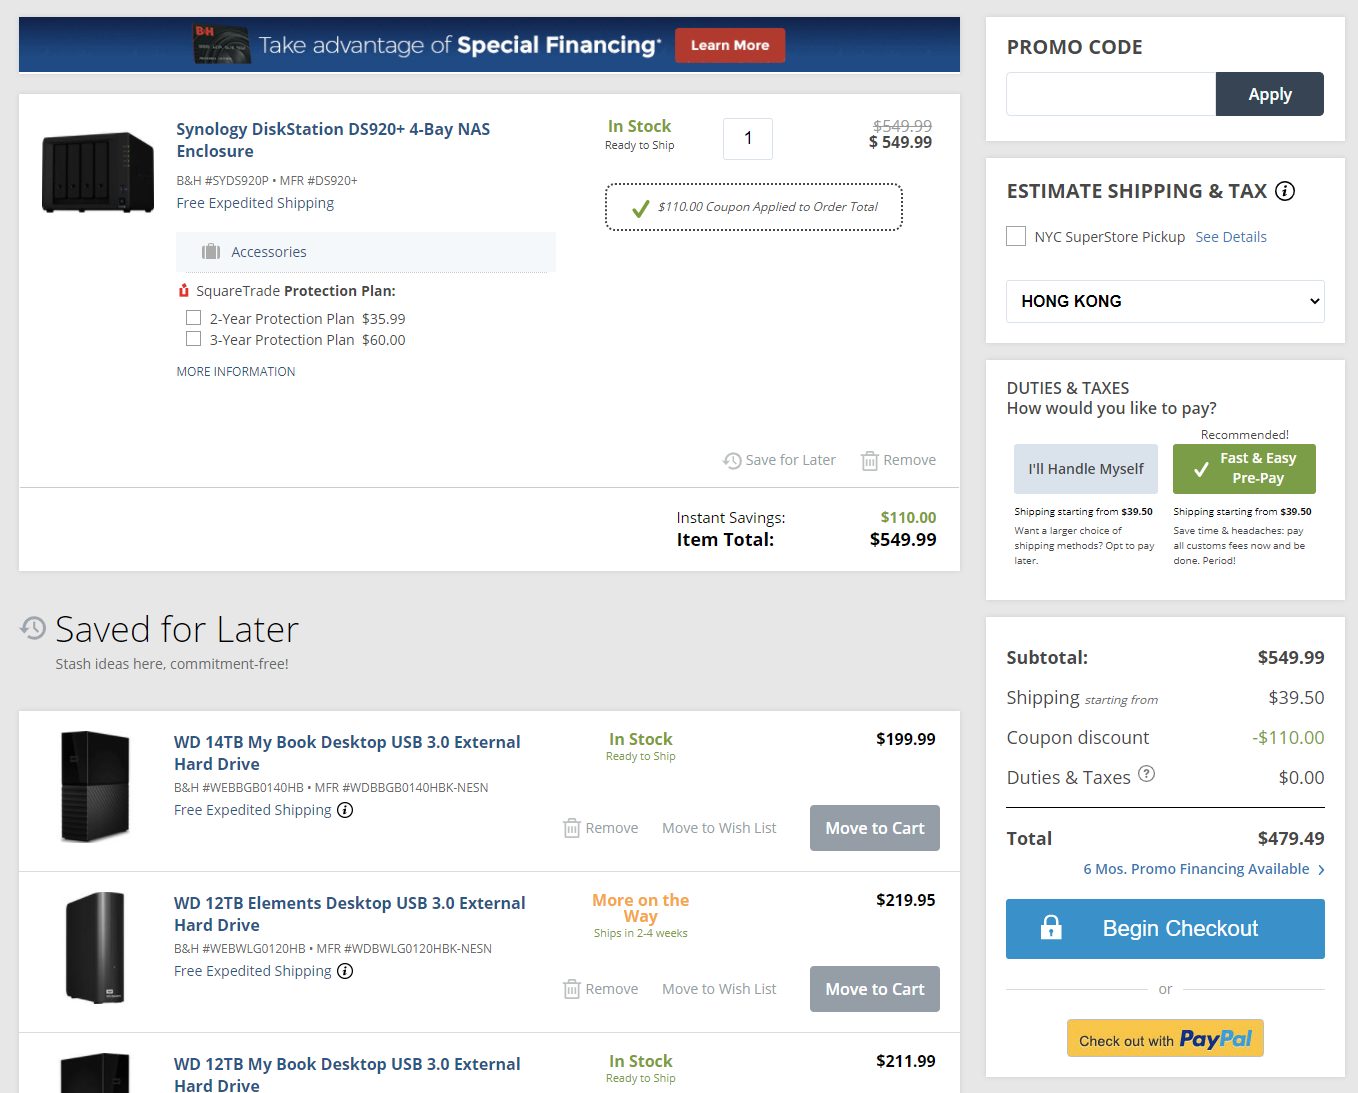This screenshot has height=1093, width=1358.
Task: Click the $110.00 Coupon Applied notice
Action: pos(754,207)
